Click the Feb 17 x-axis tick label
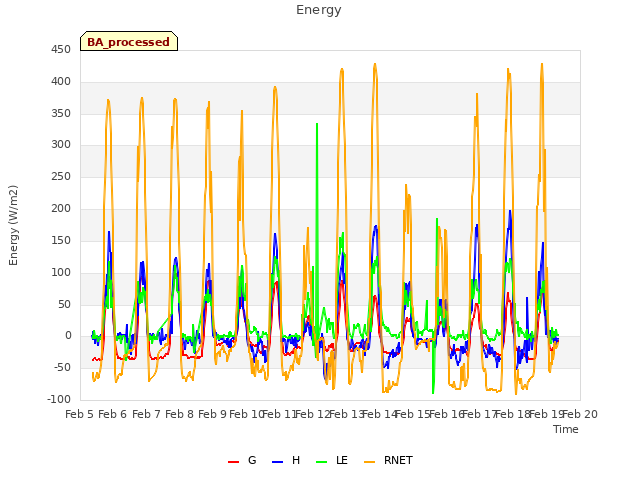 point(480,414)
